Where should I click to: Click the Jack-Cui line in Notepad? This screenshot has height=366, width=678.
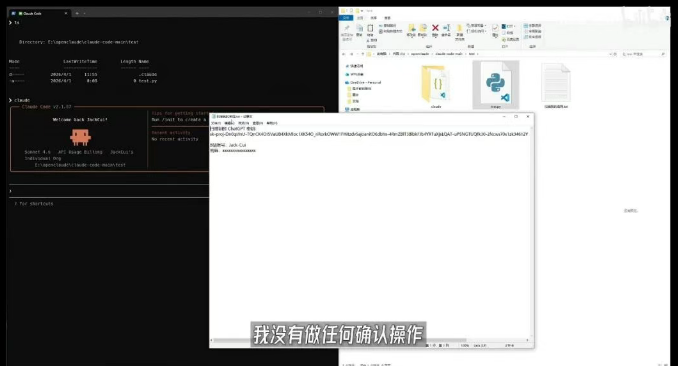pyautogui.click(x=228, y=145)
